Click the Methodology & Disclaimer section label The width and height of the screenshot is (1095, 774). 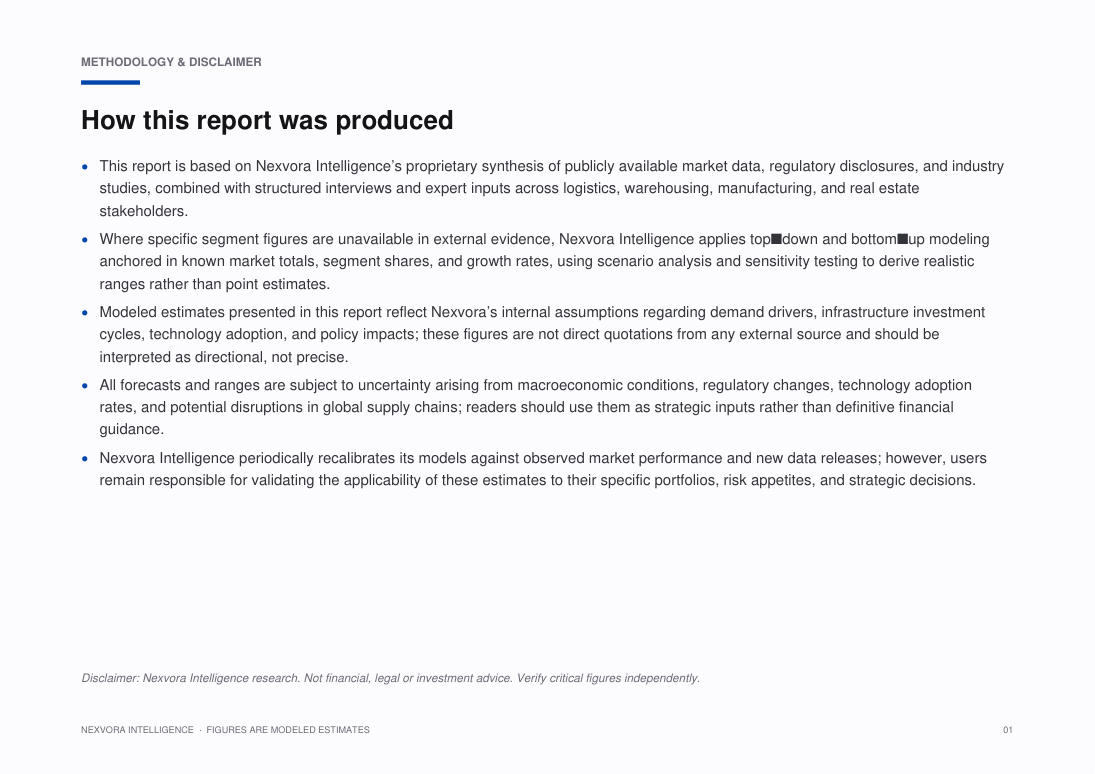[171, 62]
